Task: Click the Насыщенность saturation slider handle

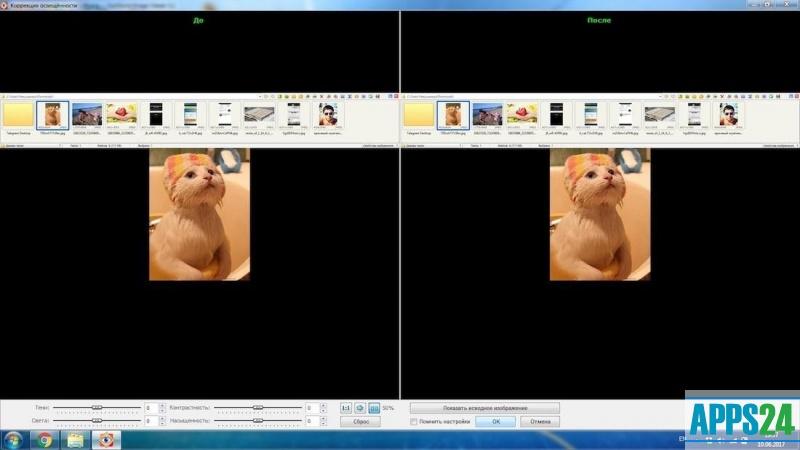Action: [258, 420]
